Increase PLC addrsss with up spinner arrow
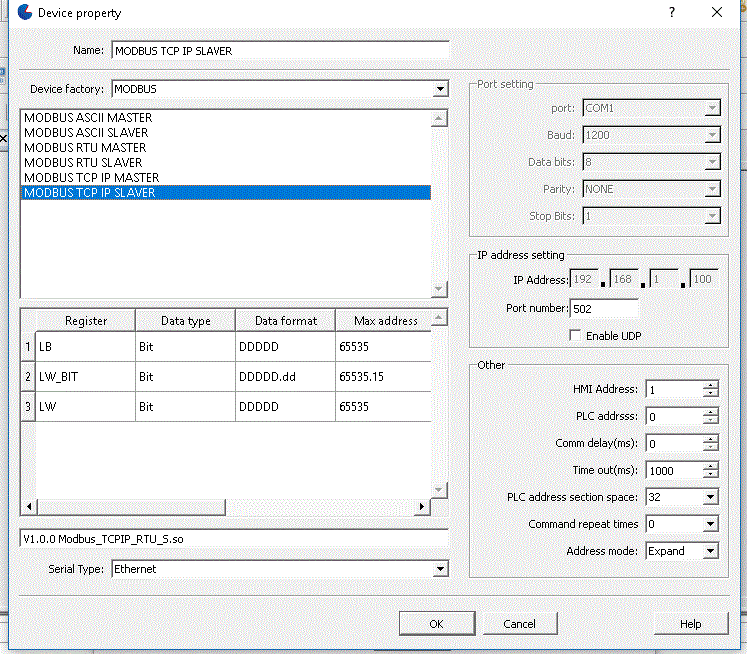 [710, 412]
